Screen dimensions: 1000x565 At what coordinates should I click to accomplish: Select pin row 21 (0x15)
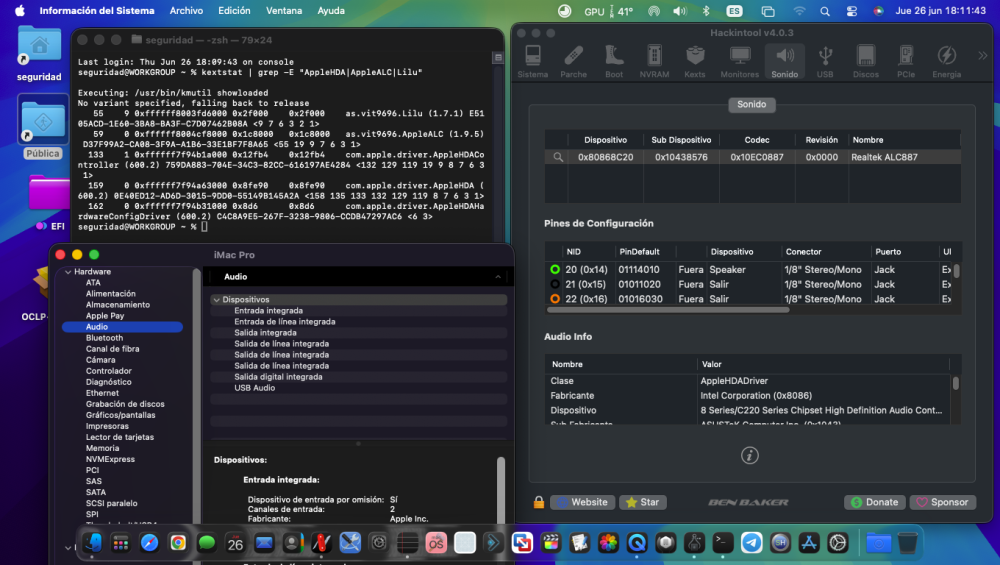pyautogui.click(x=749, y=284)
